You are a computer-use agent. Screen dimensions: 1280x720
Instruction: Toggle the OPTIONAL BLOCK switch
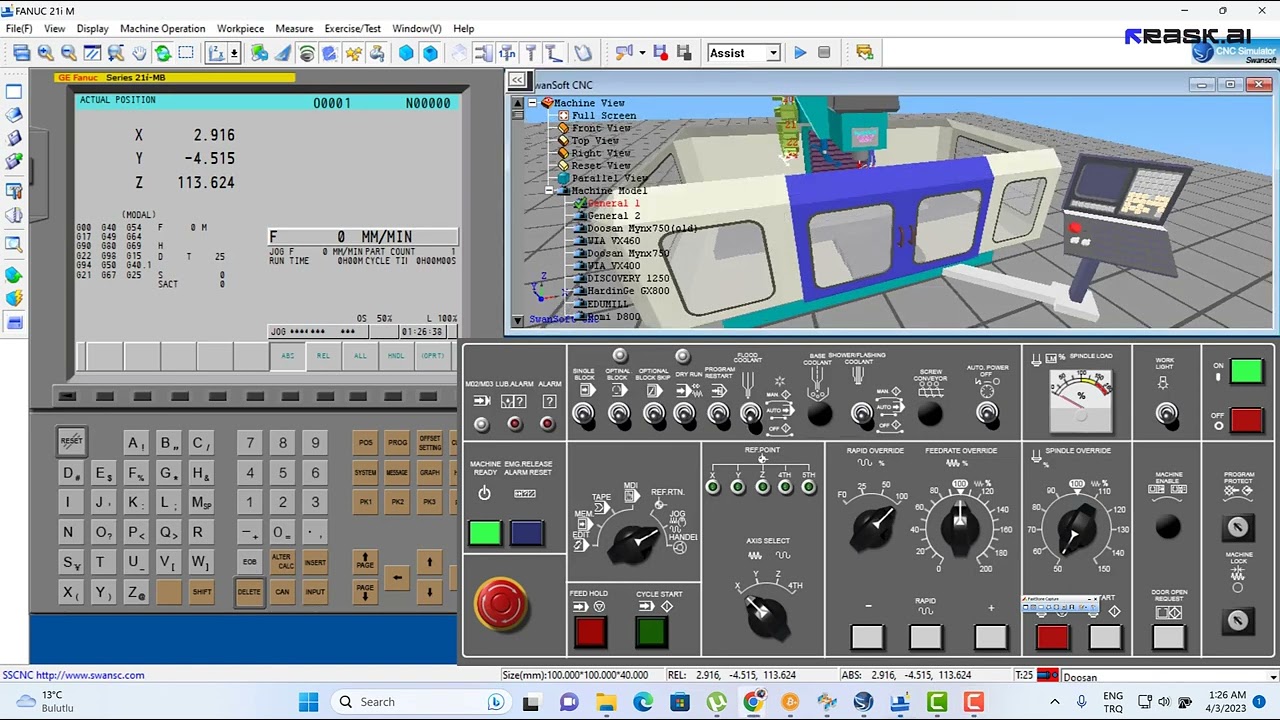click(x=619, y=414)
